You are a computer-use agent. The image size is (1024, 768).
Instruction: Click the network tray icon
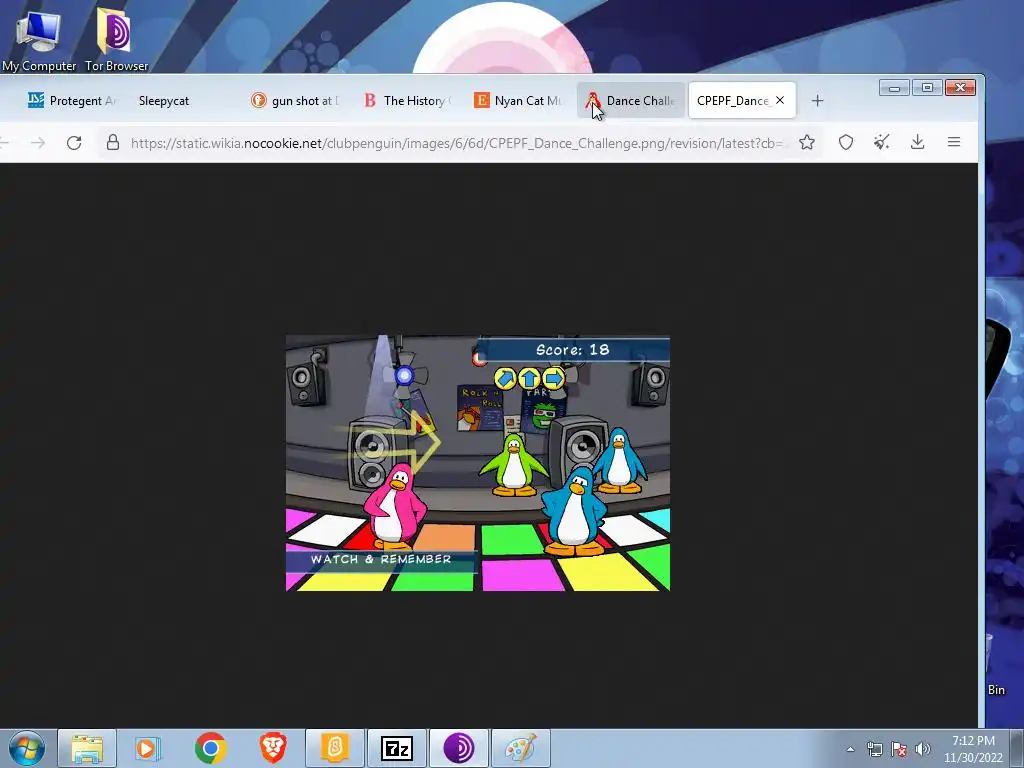tap(874, 749)
